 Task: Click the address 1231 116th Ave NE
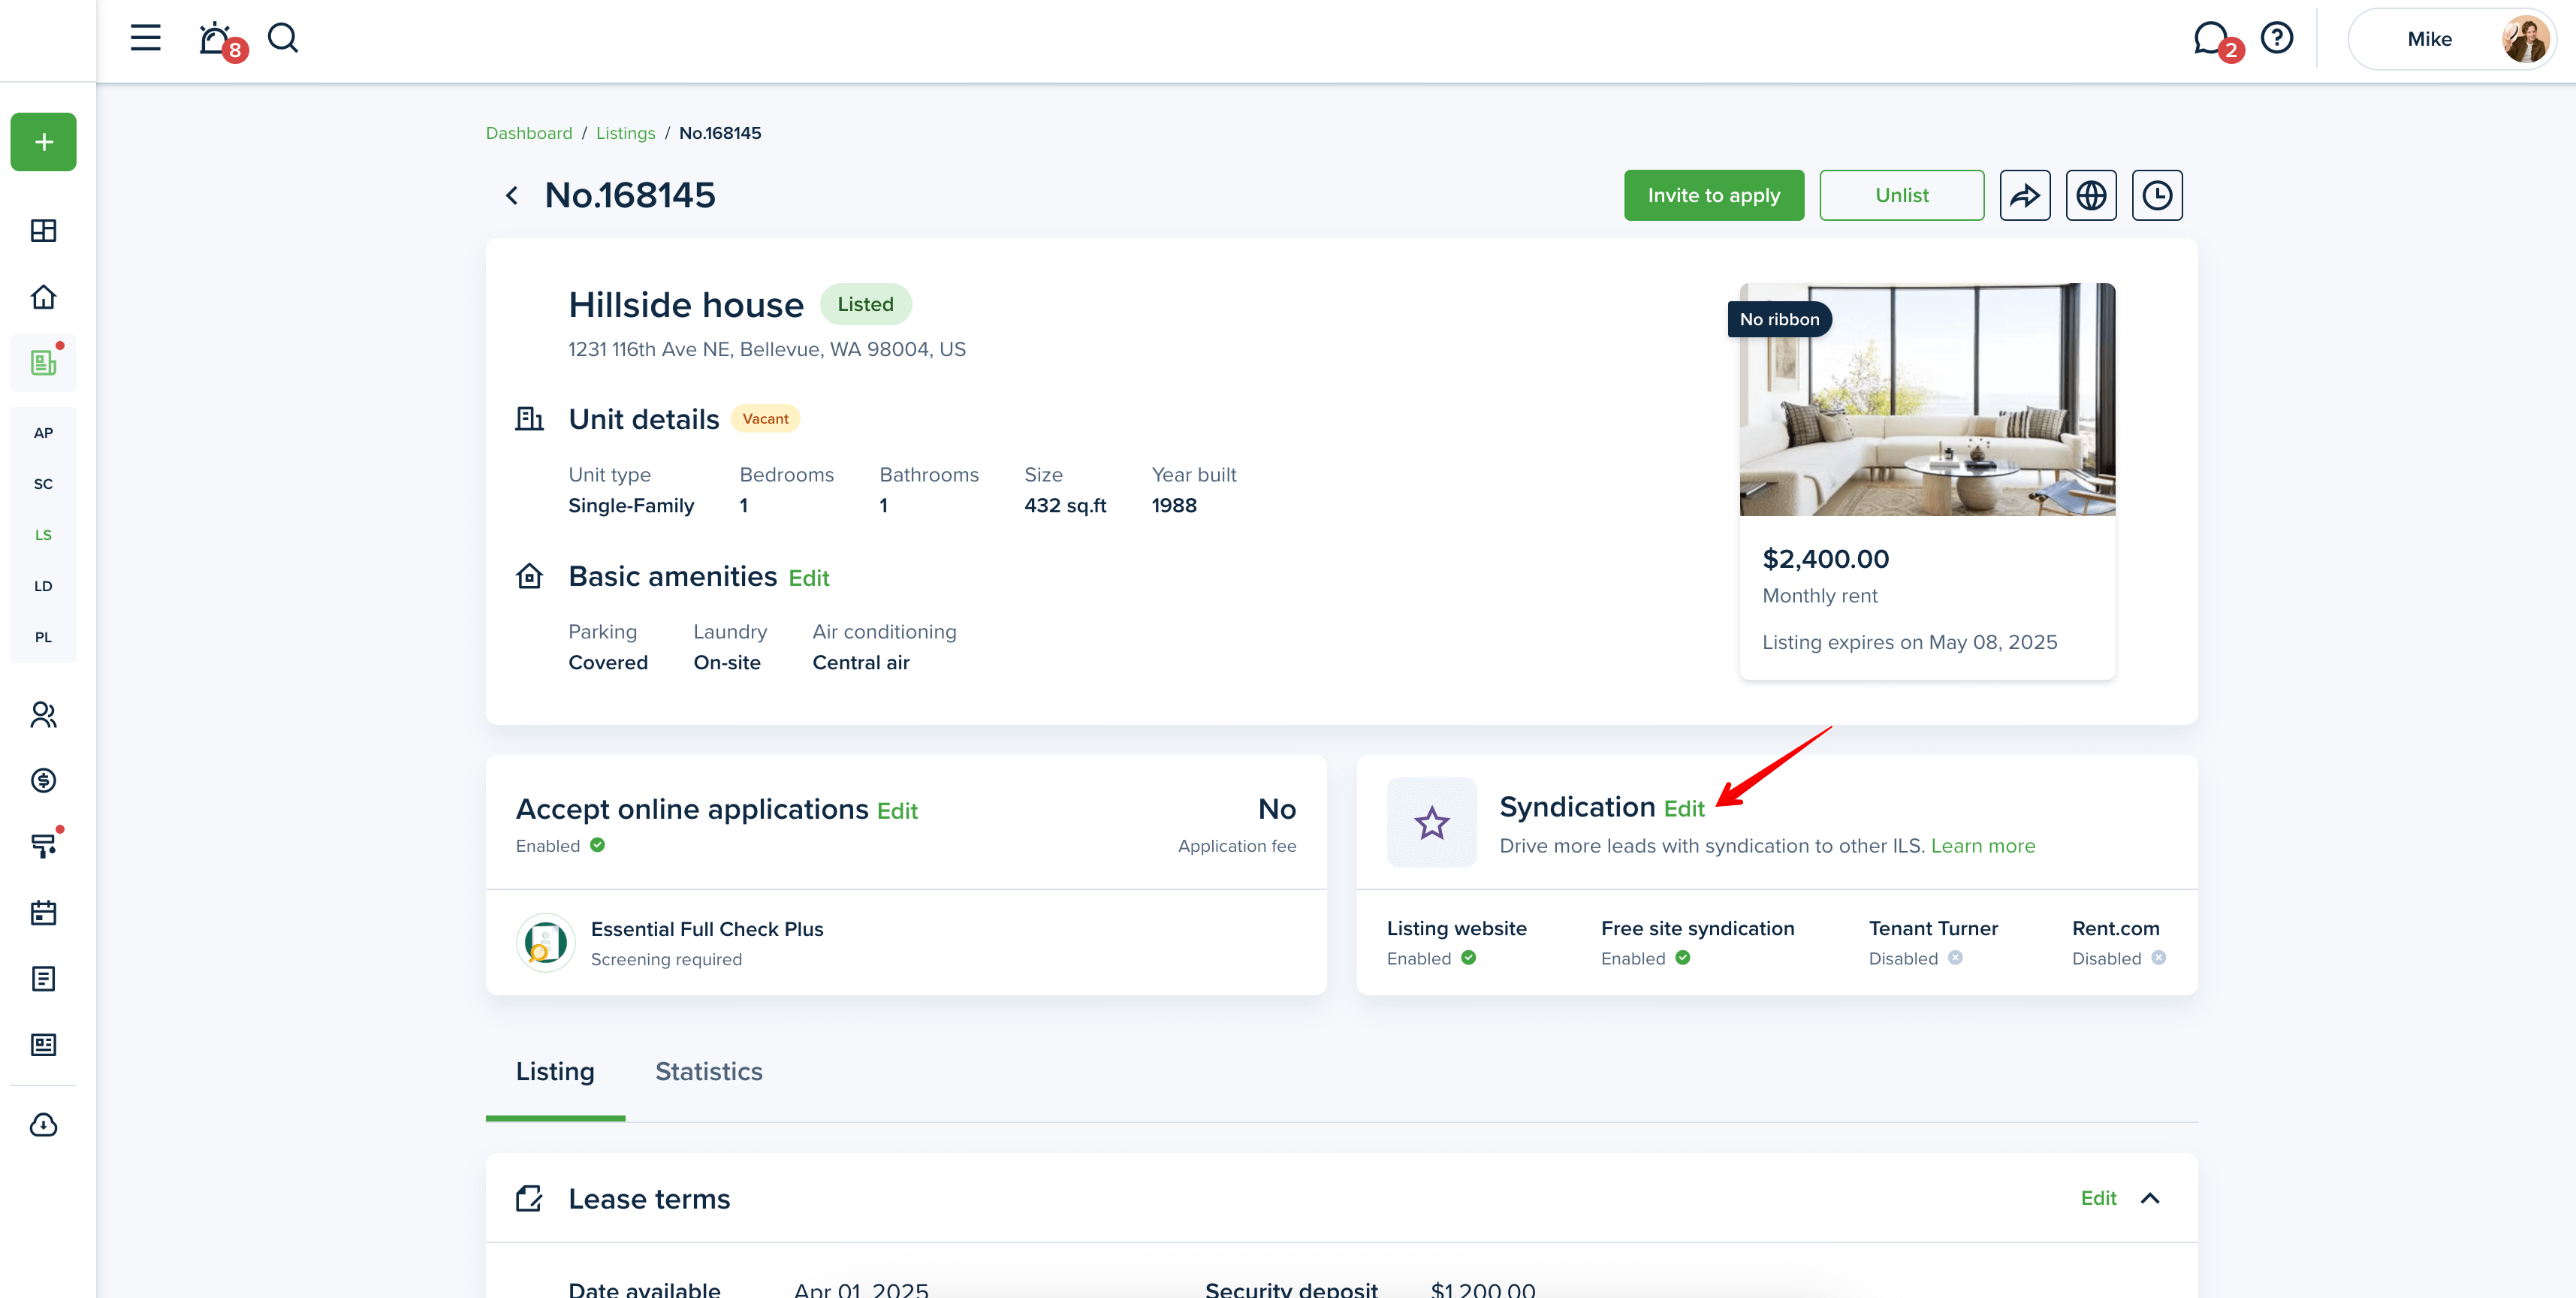(x=767, y=349)
